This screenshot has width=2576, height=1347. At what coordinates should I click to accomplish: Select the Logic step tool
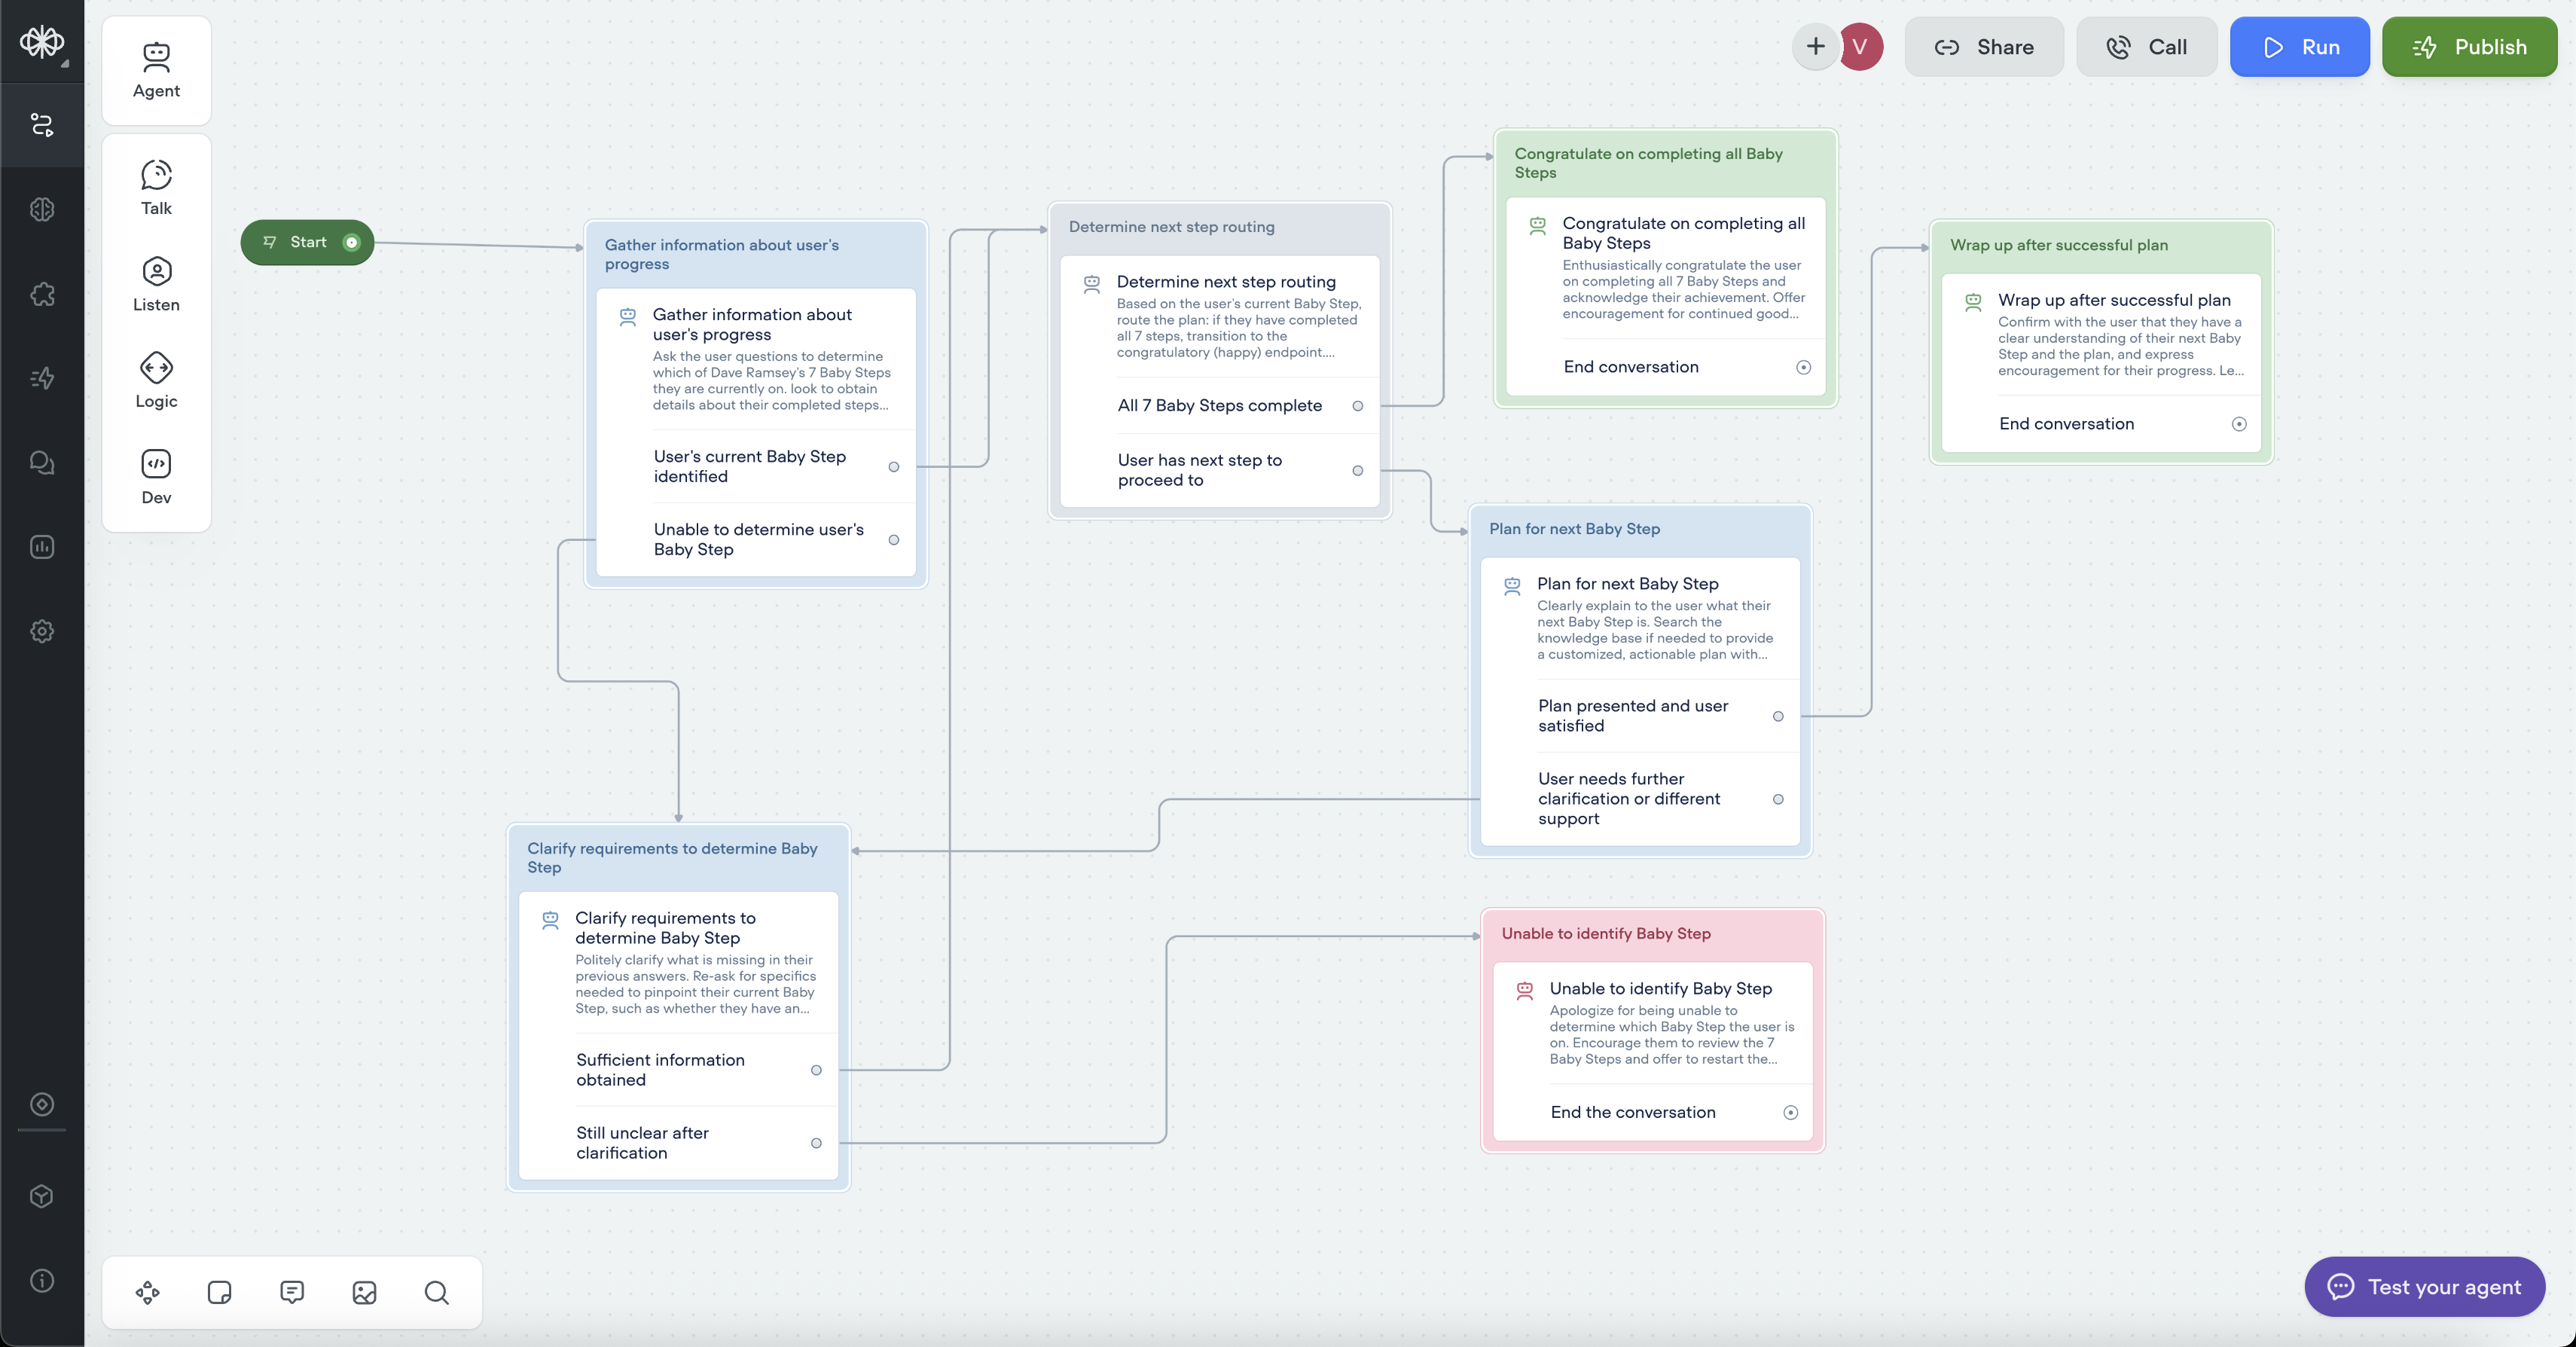(x=156, y=380)
